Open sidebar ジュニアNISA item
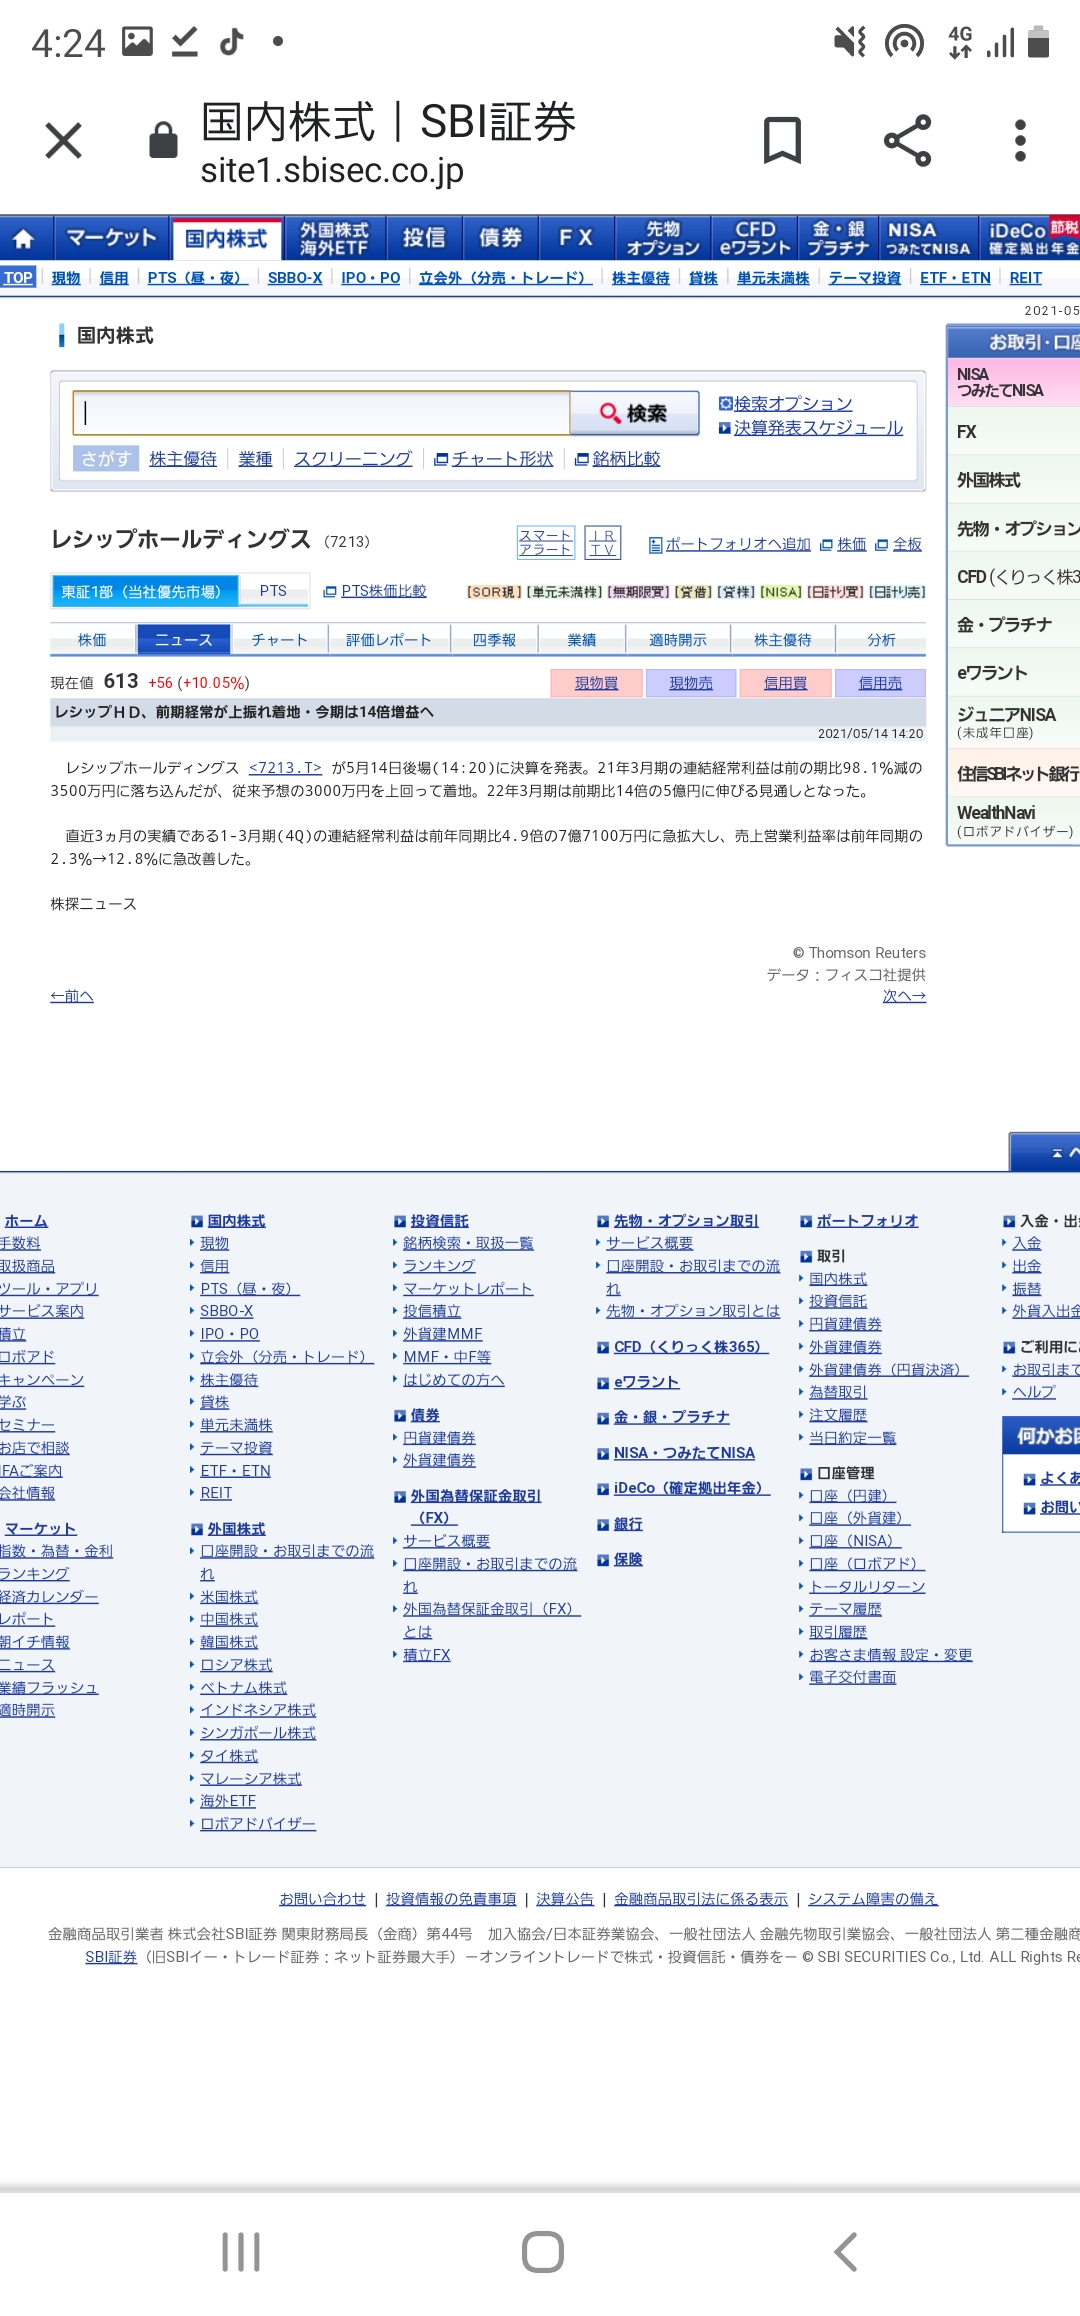1080x2316 pixels. pyautogui.click(x=1013, y=721)
